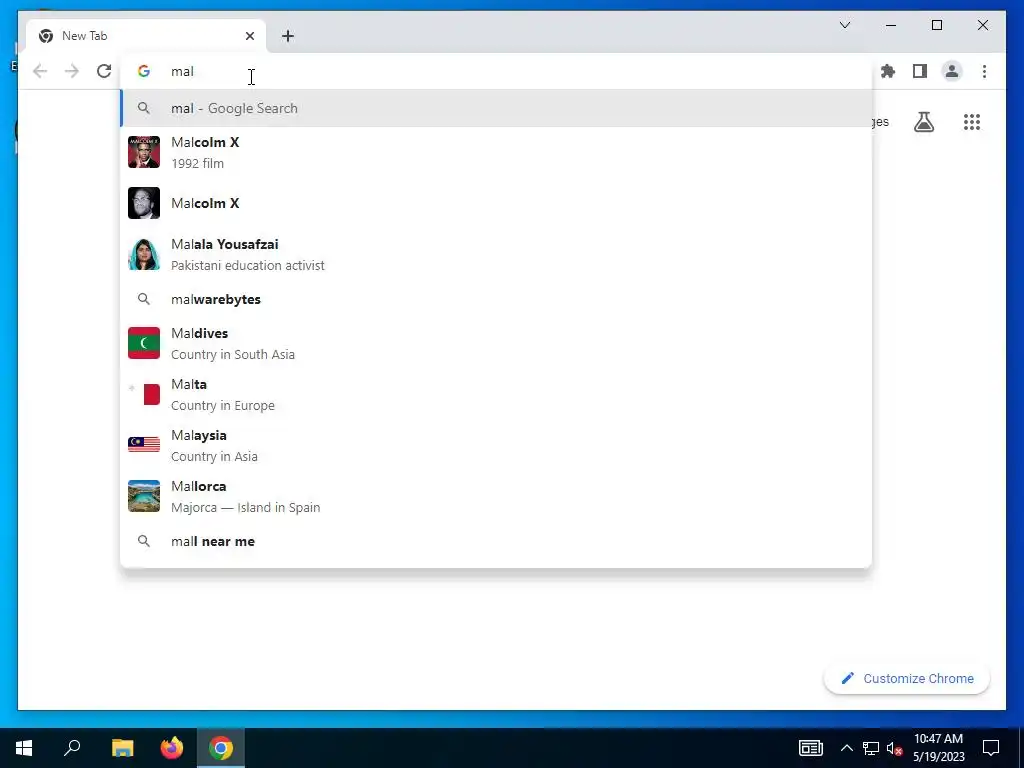Click the magnifier icon beside malwarebytes
The height and width of the screenshot is (768, 1024).
point(144,299)
